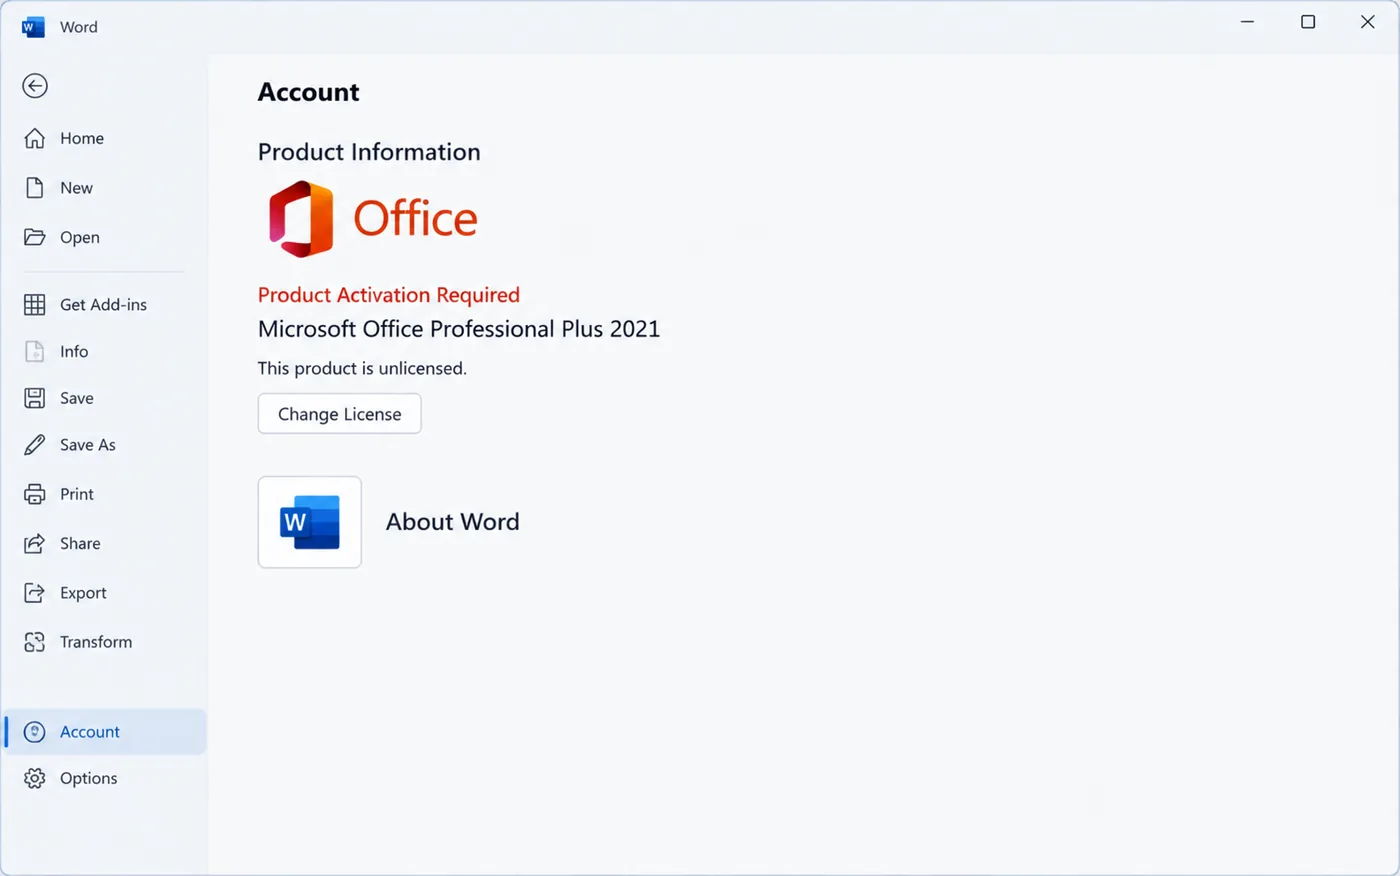The height and width of the screenshot is (876, 1400).
Task: Select the Export label
Action: pos(83,593)
